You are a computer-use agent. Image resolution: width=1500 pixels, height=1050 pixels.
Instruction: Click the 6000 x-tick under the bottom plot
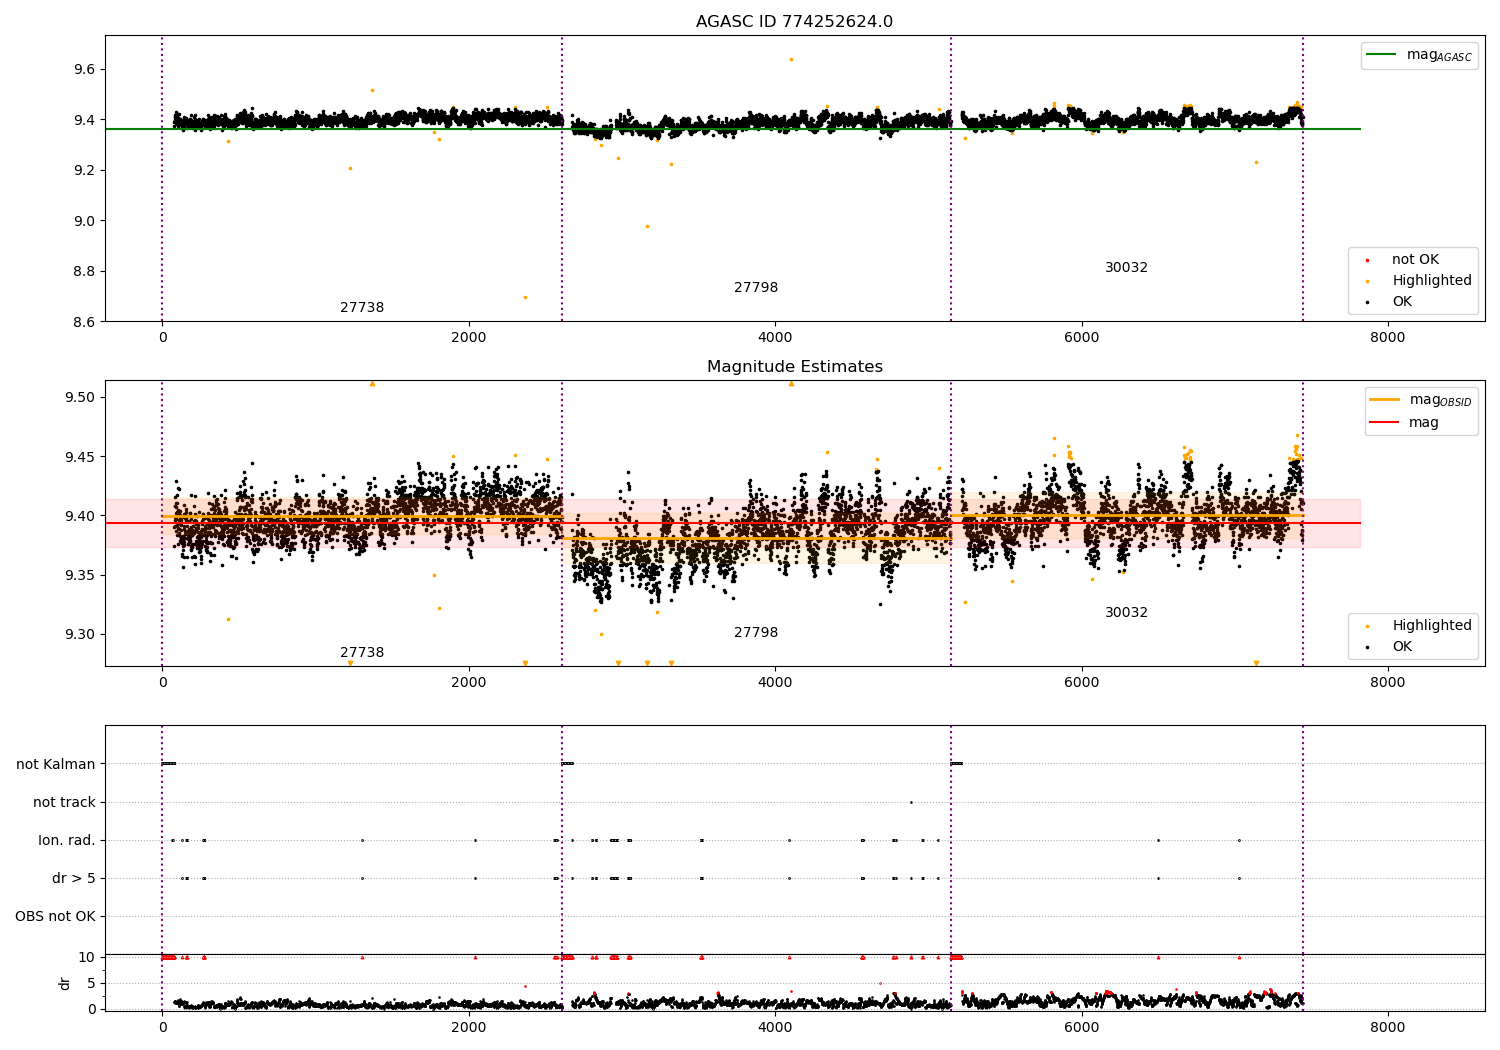pos(1081,1028)
